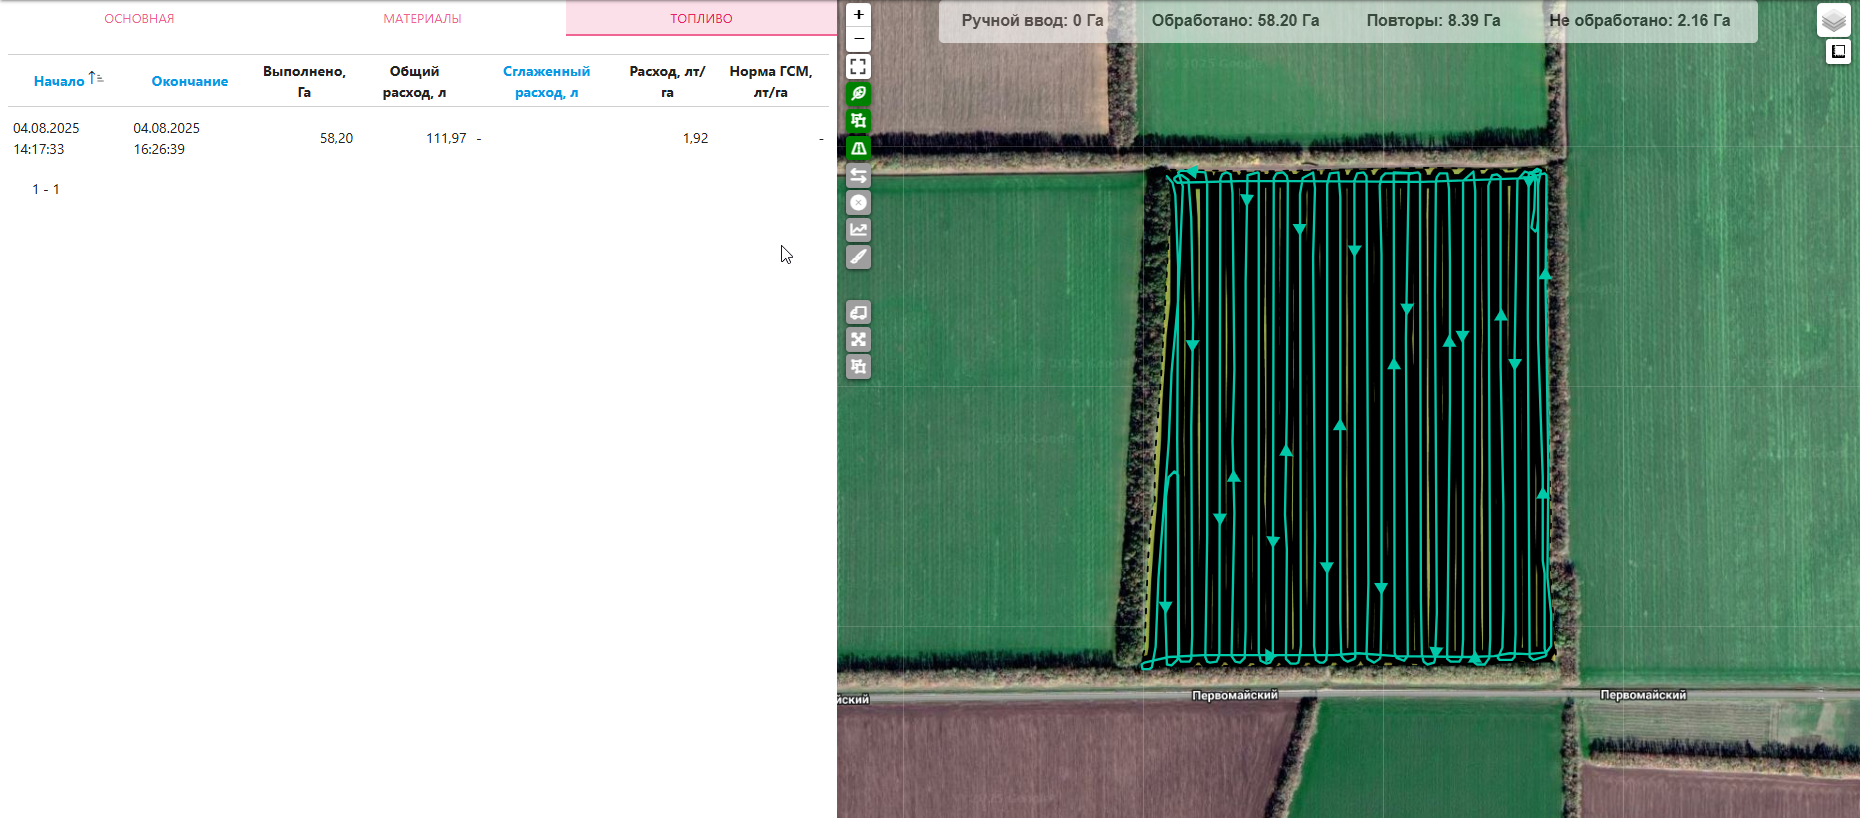Image resolution: width=1860 pixels, height=818 pixels.
Task: Open the chart graph tool
Action: (x=858, y=230)
